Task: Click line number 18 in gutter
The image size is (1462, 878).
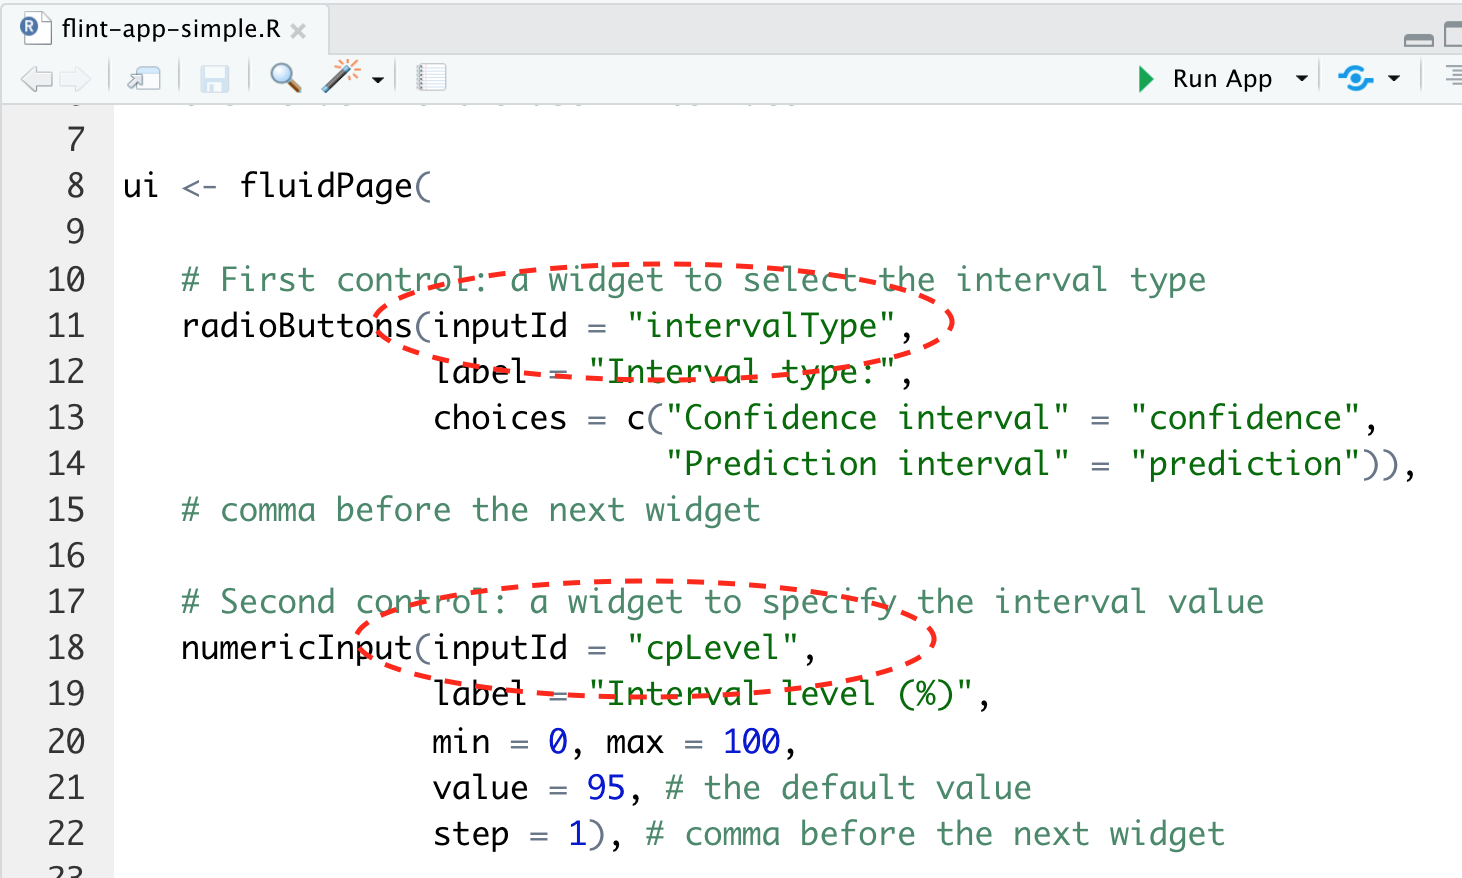Action: click(66, 648)
